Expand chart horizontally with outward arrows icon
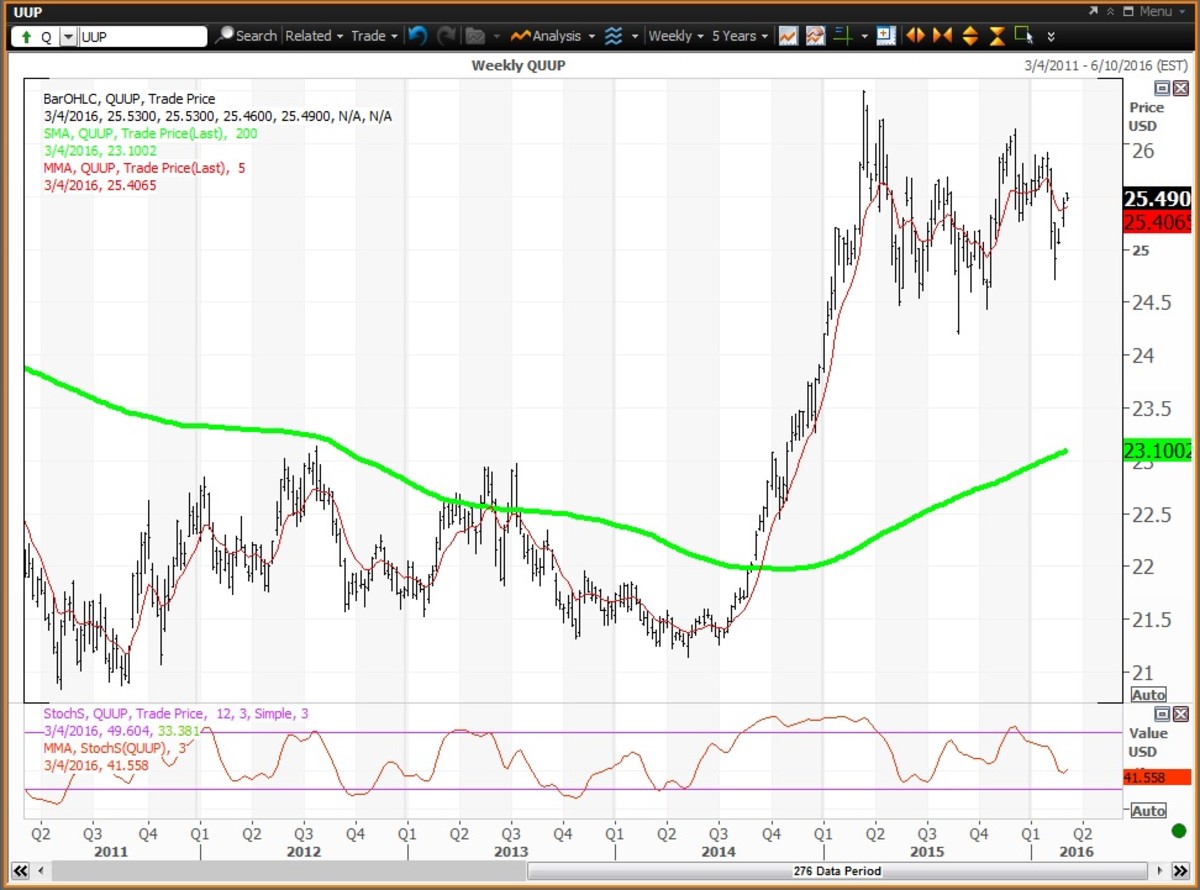Viewport: 1200px width, 890px height. point(915,36)
